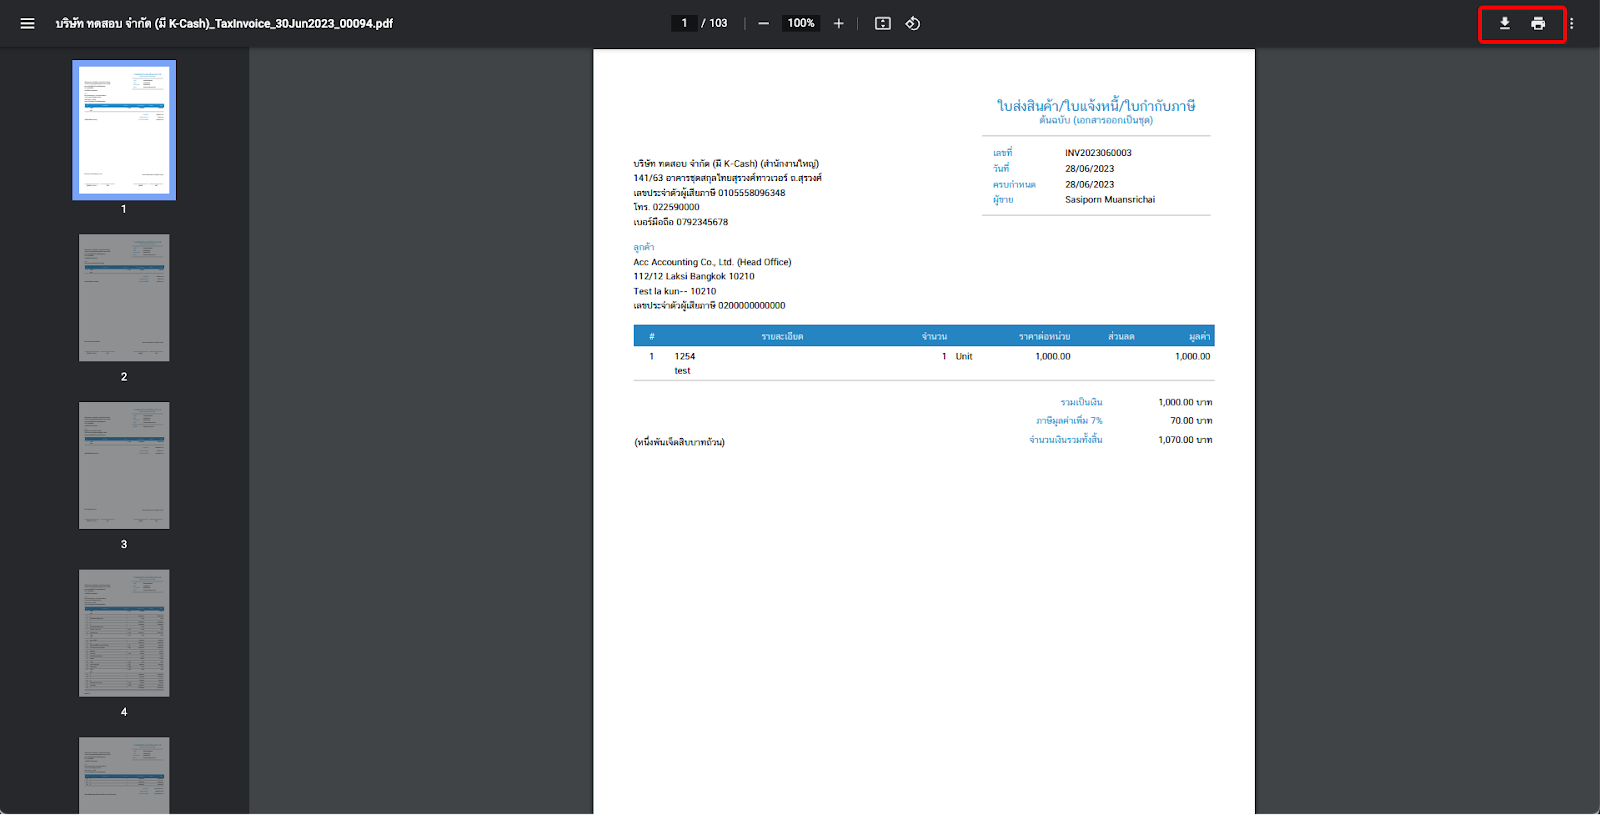
Task: Click the page number input field
Action: (x=684, y=23)
